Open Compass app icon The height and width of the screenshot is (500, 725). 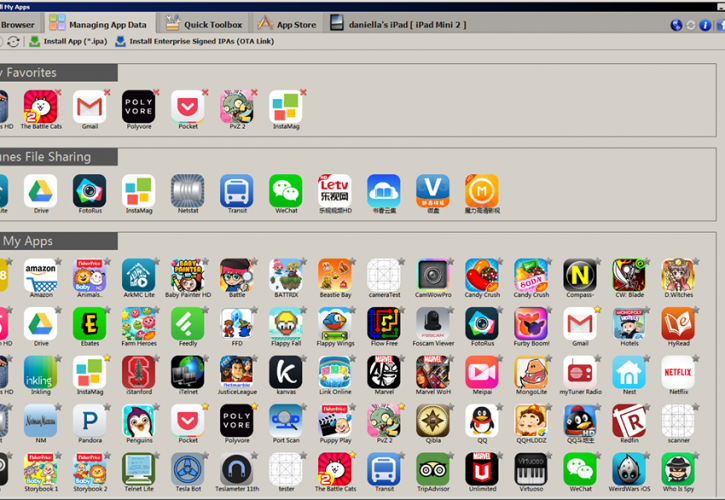pyautogui.click(x=580, y=275)
